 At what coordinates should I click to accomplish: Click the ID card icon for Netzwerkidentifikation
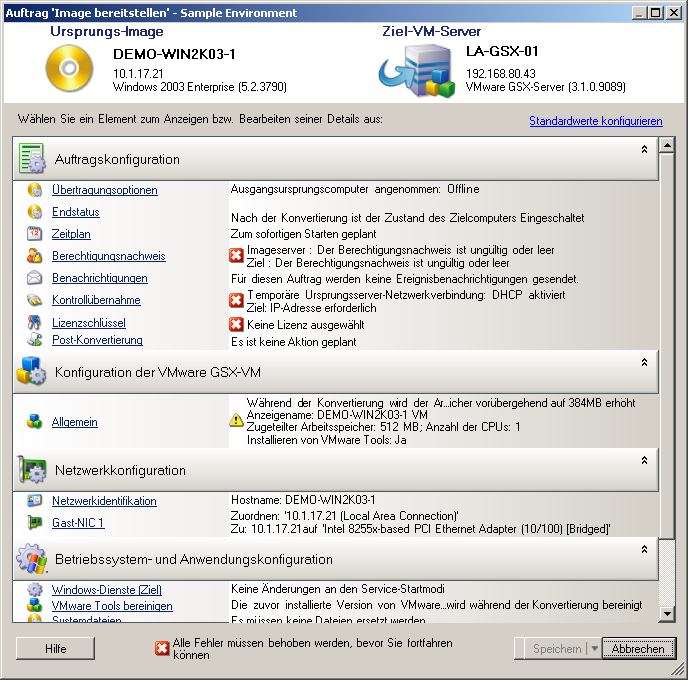35,500
